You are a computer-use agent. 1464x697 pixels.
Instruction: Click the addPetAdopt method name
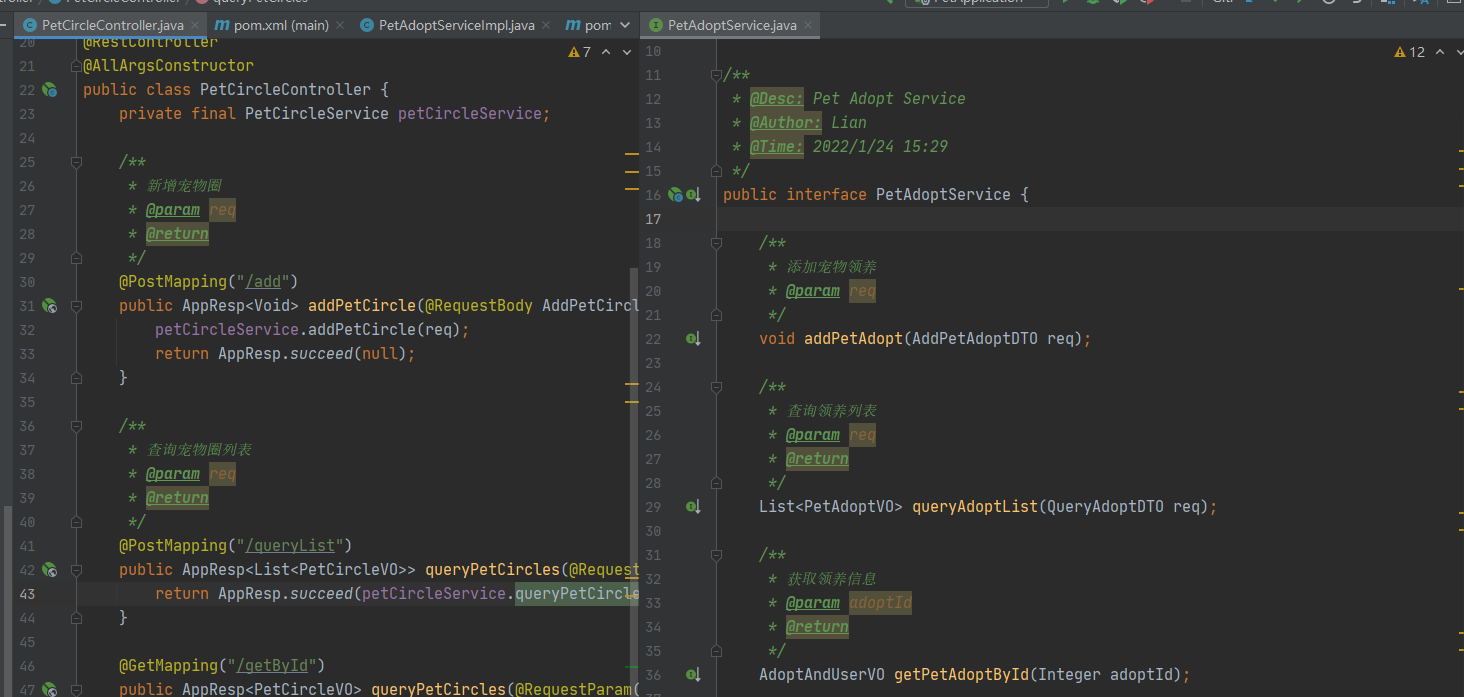click(x=854, y=338)
